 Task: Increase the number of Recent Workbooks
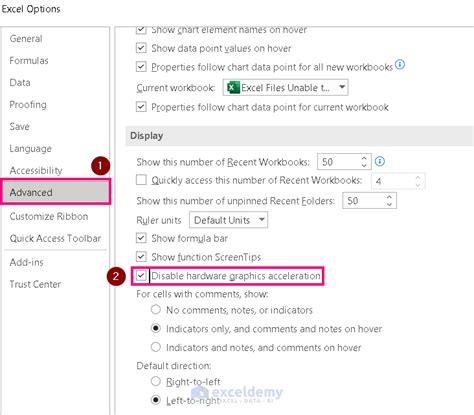click(364, 158)
